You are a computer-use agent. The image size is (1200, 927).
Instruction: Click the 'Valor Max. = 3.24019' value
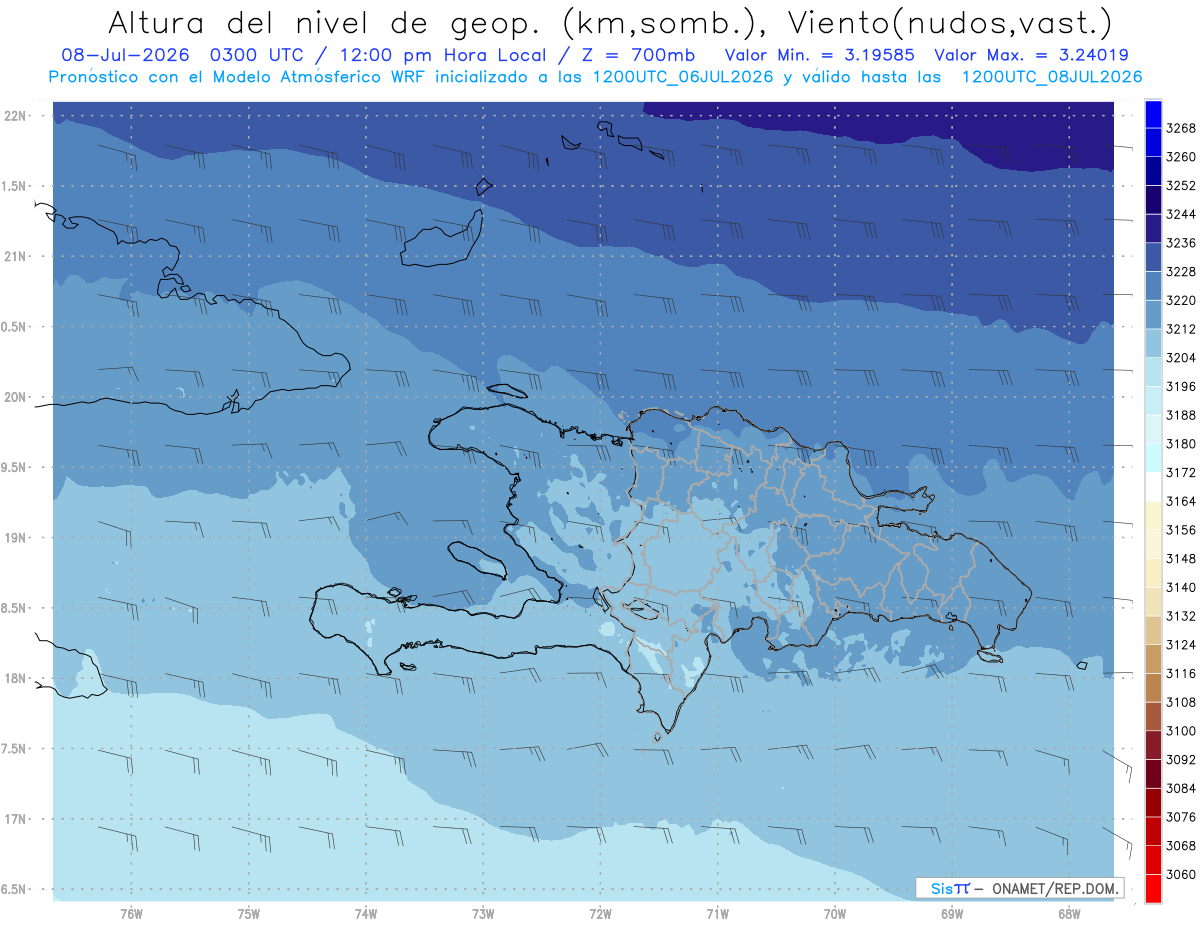(x=1030, y=56)
